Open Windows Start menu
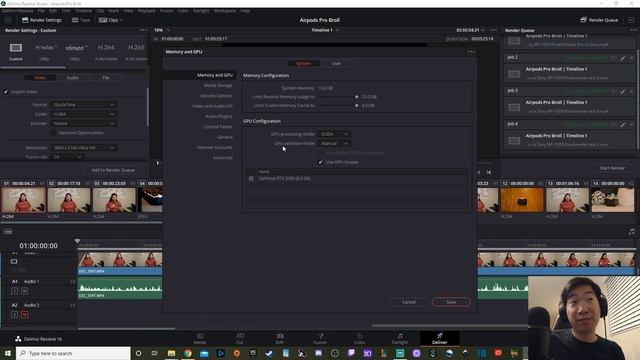Viewport: 640px width, 360px height. [x=8, y=353]
